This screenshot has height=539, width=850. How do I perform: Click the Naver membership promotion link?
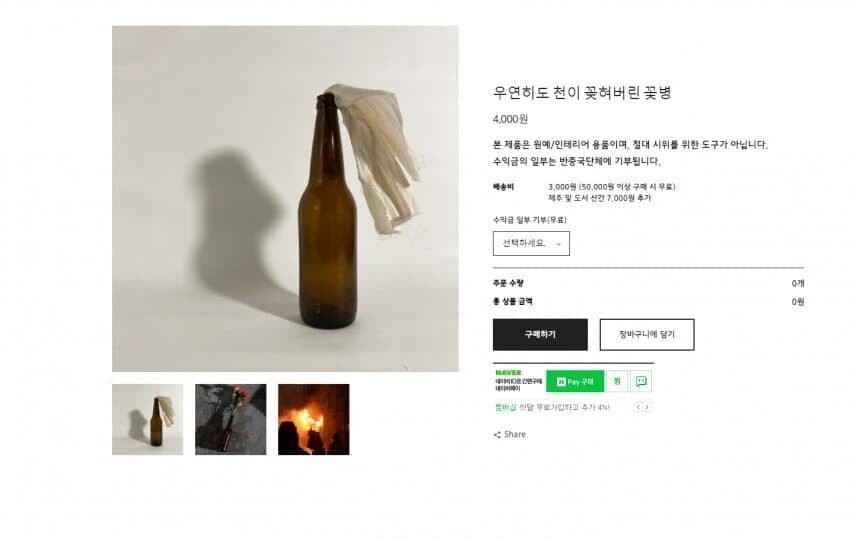point(552,407)
